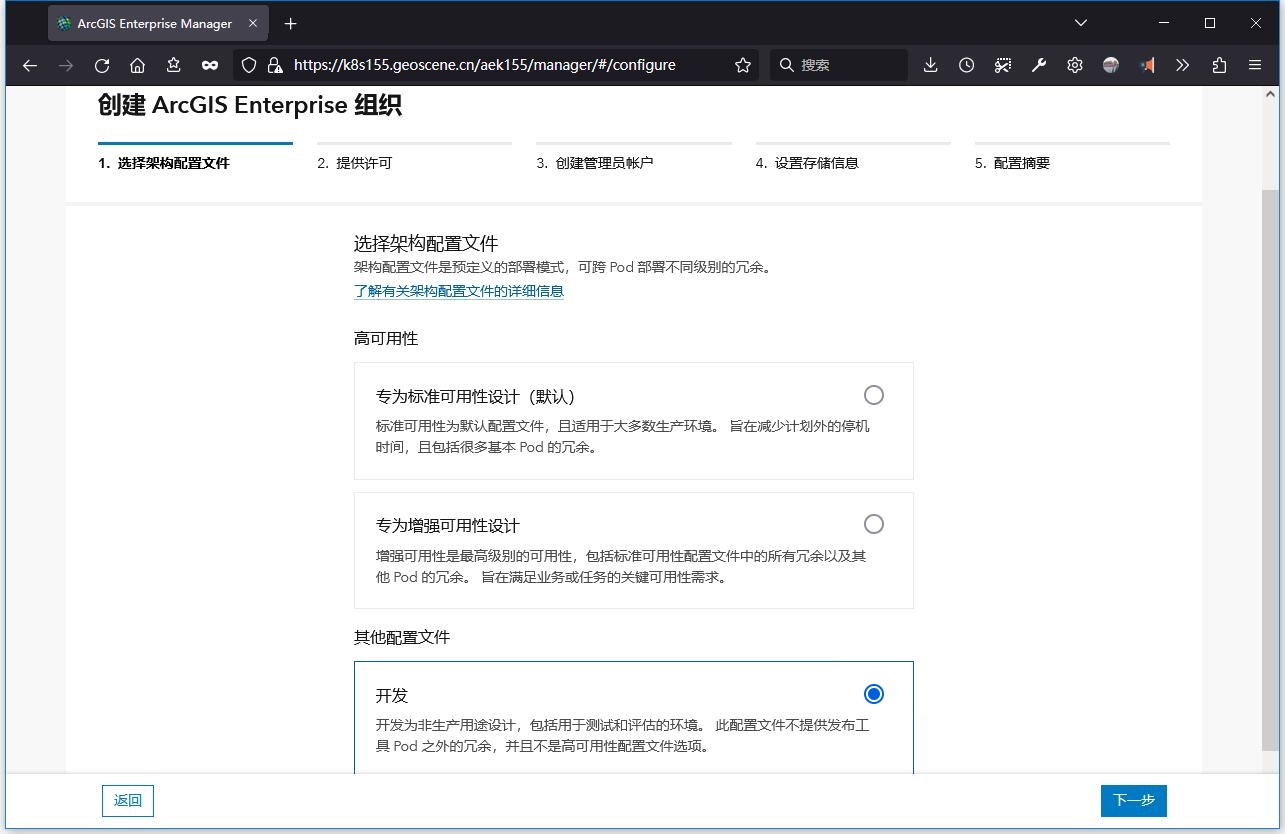Click the 高可用性 section label
Screen dimensions: 1285x834
[386, 338]
